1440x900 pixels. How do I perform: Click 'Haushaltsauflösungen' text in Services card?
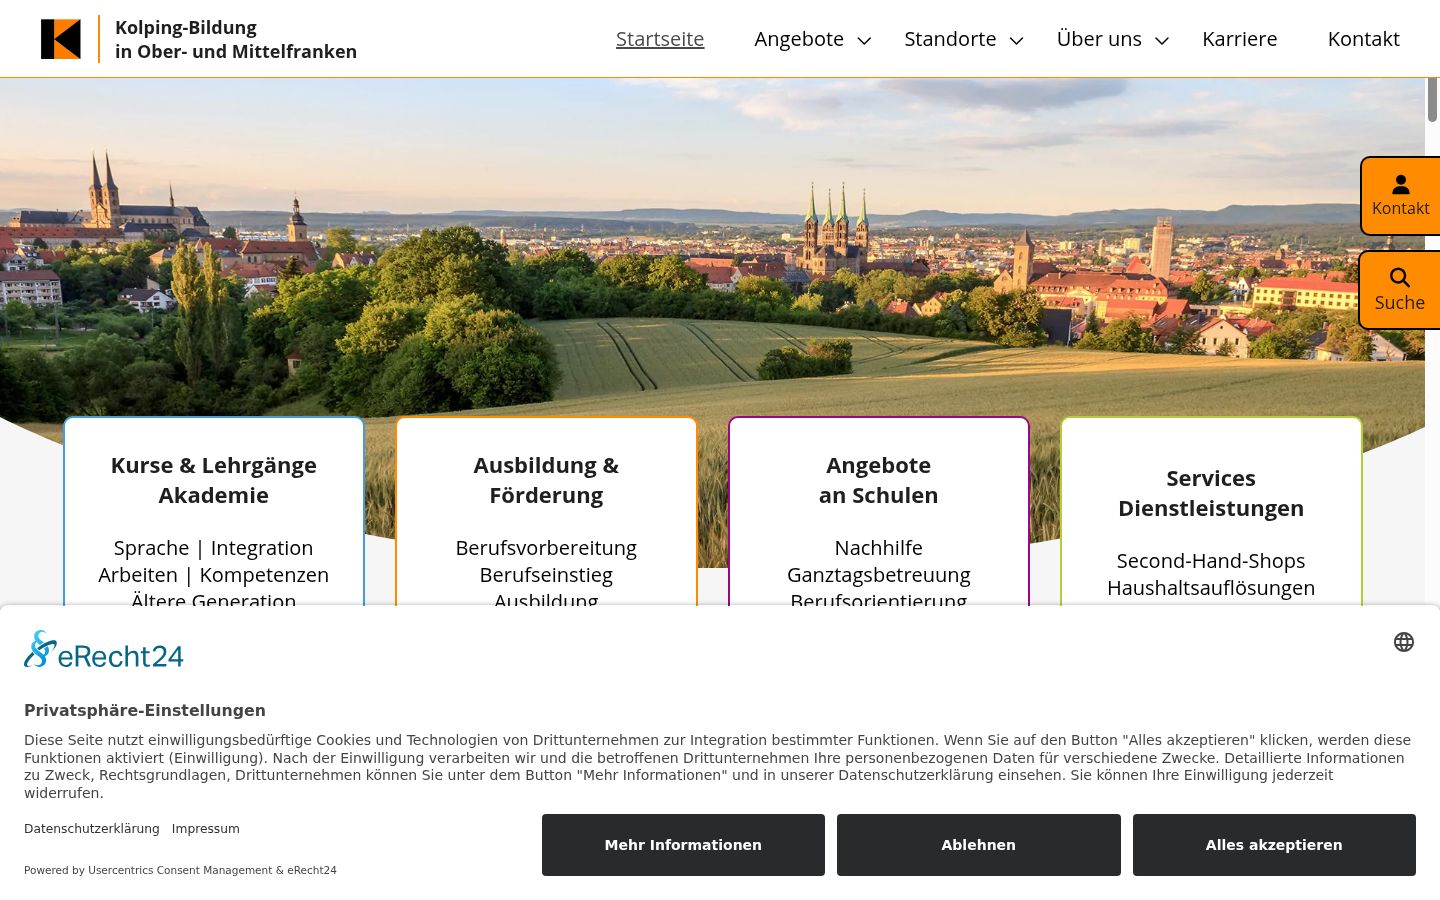point(1211,588)
